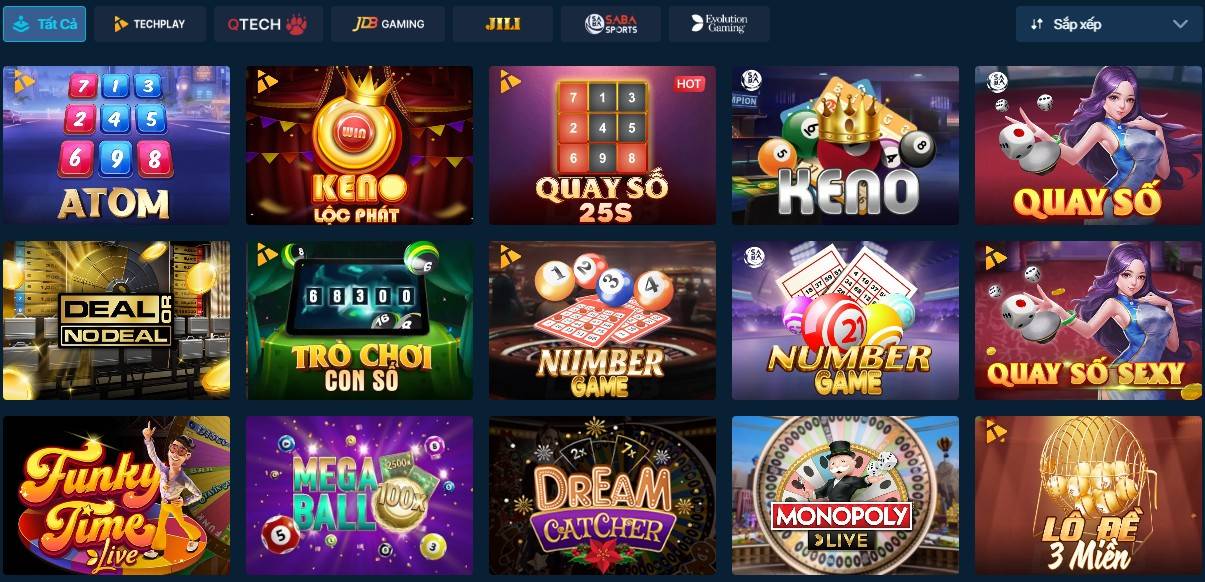Viewport: 1205px width, 582px height.
Task: Open Lô Đề 3 Miền game
Action: [x=1088, y=495]
